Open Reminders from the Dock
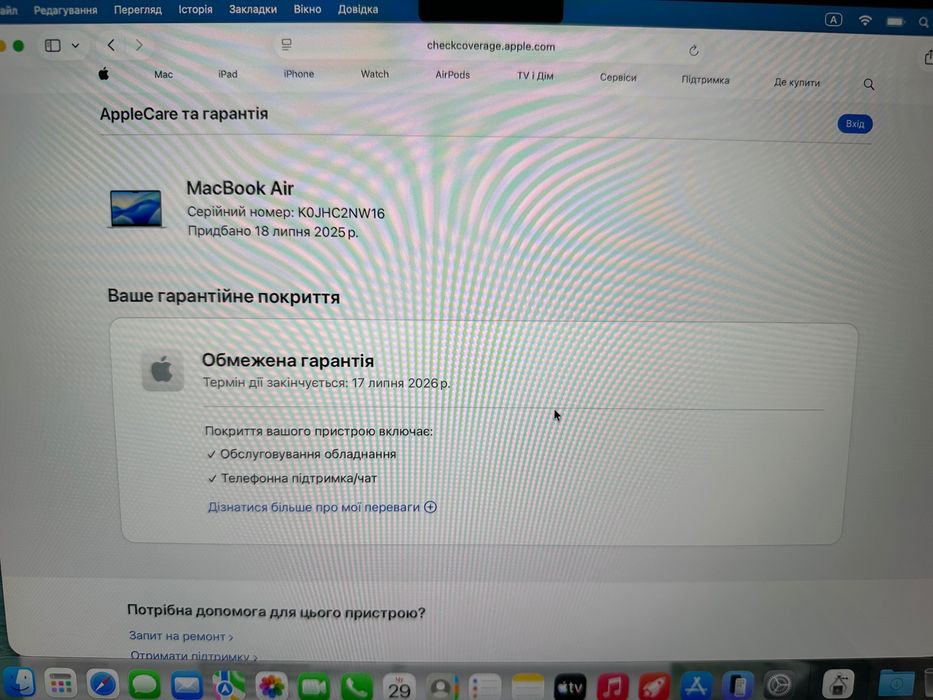 (x=484, y=688)
